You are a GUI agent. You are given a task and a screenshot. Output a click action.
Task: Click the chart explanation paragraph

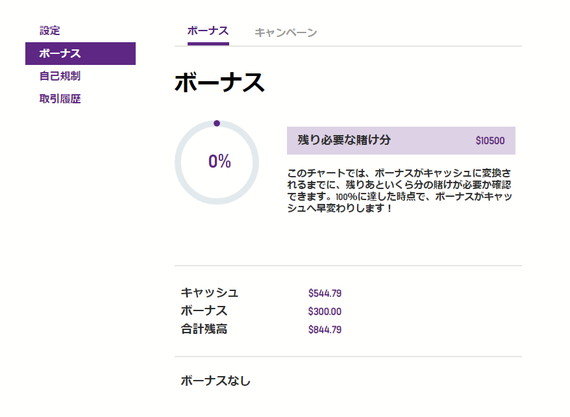click(400, 191)
